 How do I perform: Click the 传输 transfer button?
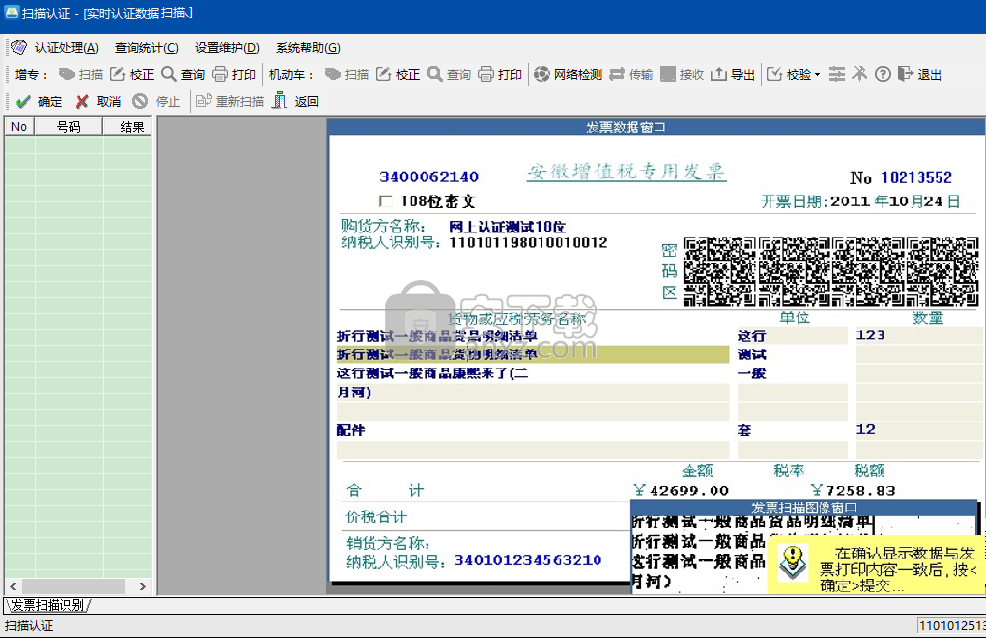[631, 74]
